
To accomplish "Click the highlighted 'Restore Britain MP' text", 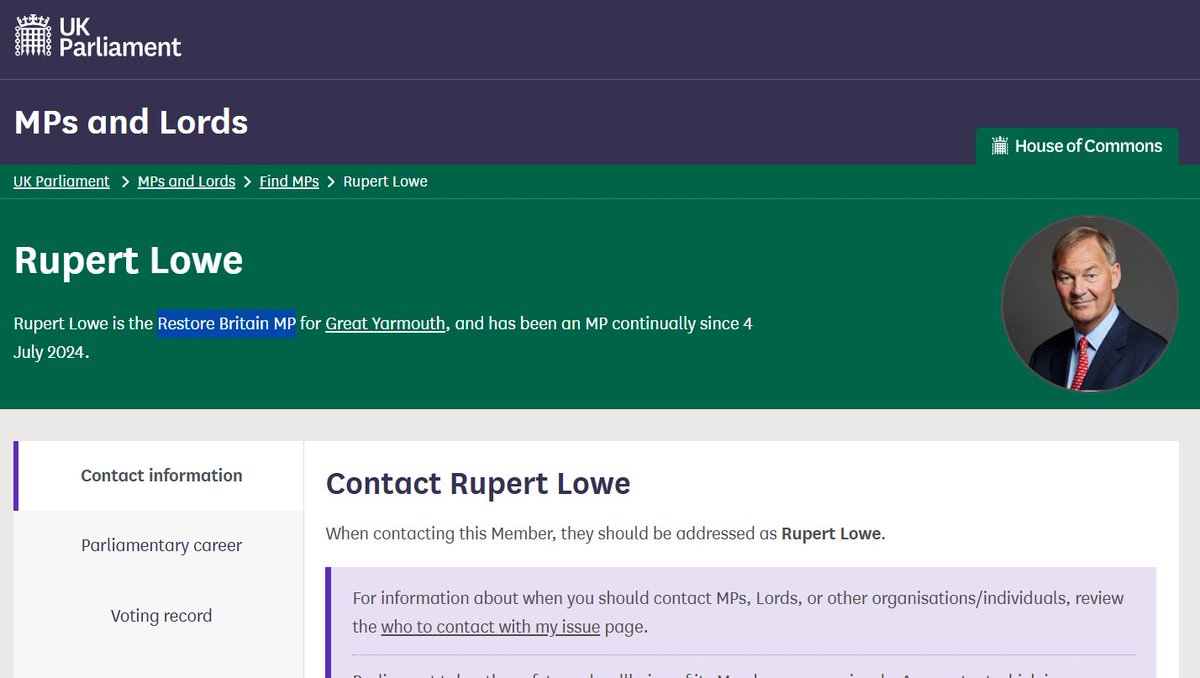I will (x=227, y=324).
